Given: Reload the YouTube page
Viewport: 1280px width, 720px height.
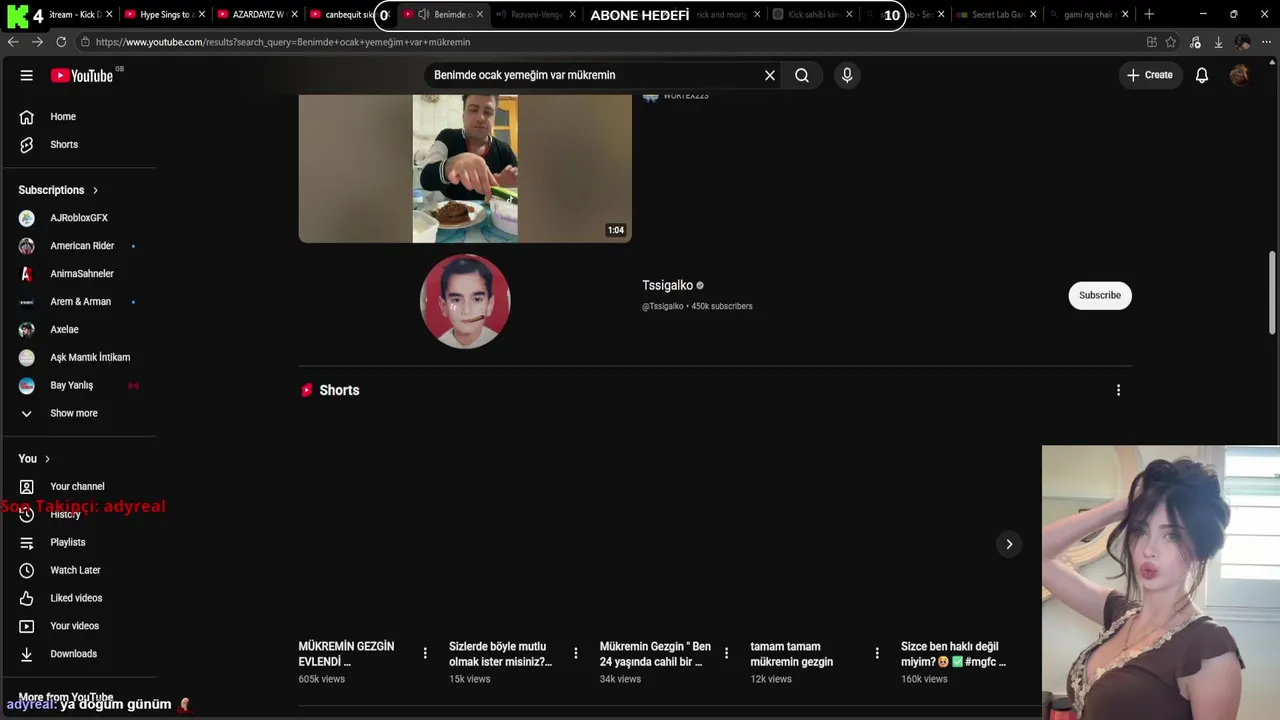Looking at the screenshot, I should (x=61, y=42).
